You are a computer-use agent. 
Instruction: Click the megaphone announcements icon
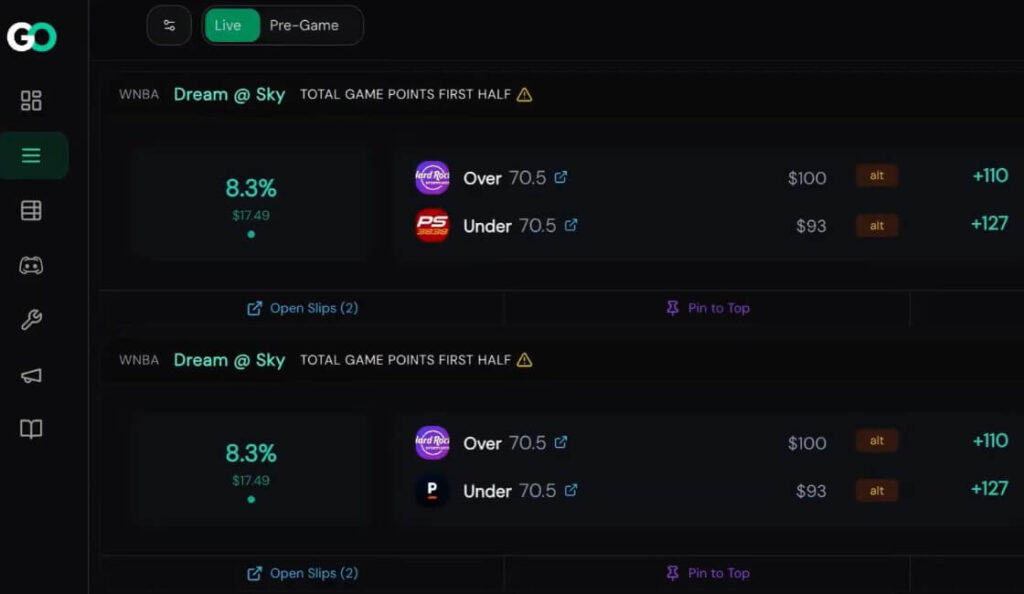30,375
